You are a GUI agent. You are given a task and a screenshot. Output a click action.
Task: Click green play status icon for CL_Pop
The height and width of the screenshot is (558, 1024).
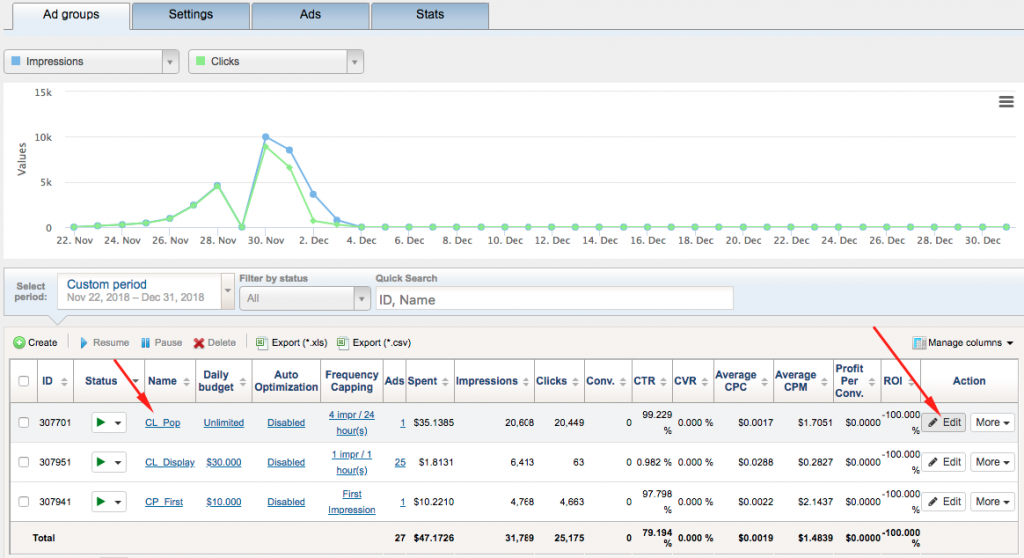101,423
